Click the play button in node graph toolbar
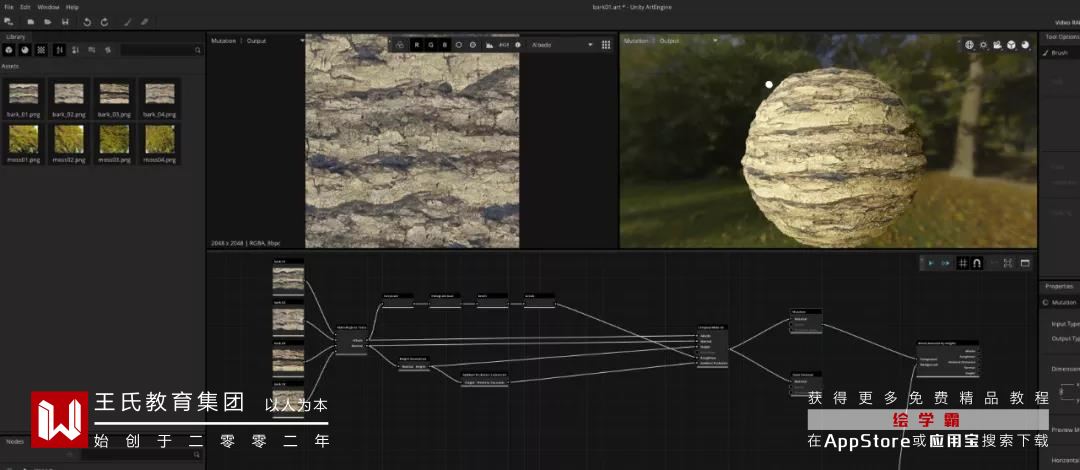The width and height of the screenshot is (1080, 470). click(x=931, y=263)
